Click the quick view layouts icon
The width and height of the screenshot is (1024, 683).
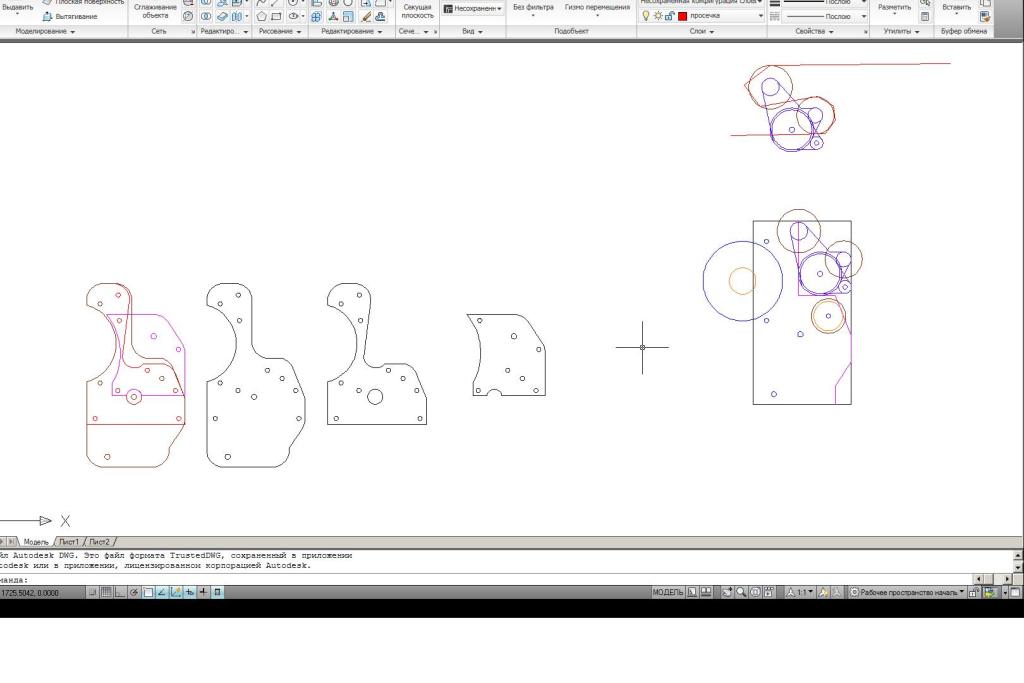pos(692,592)
